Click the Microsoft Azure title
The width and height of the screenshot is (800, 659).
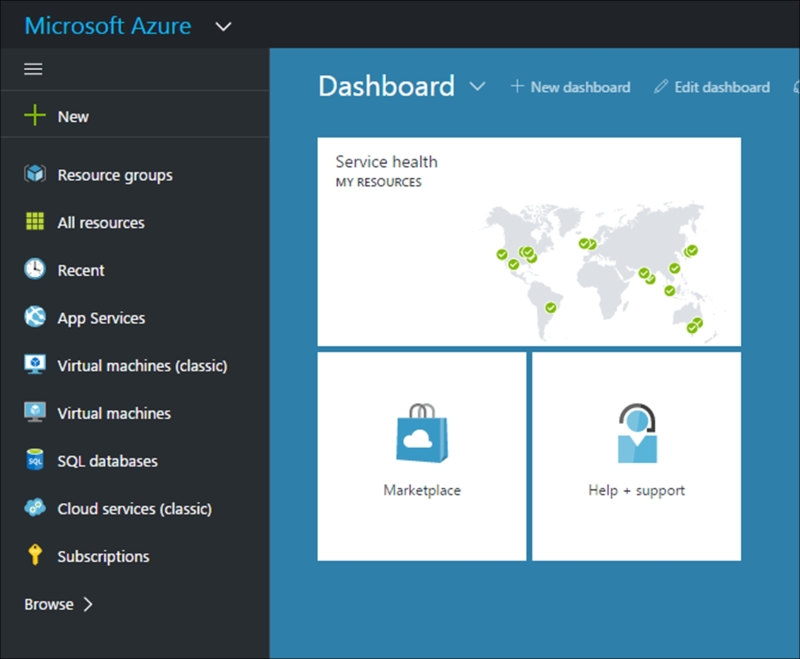(108, 26)
